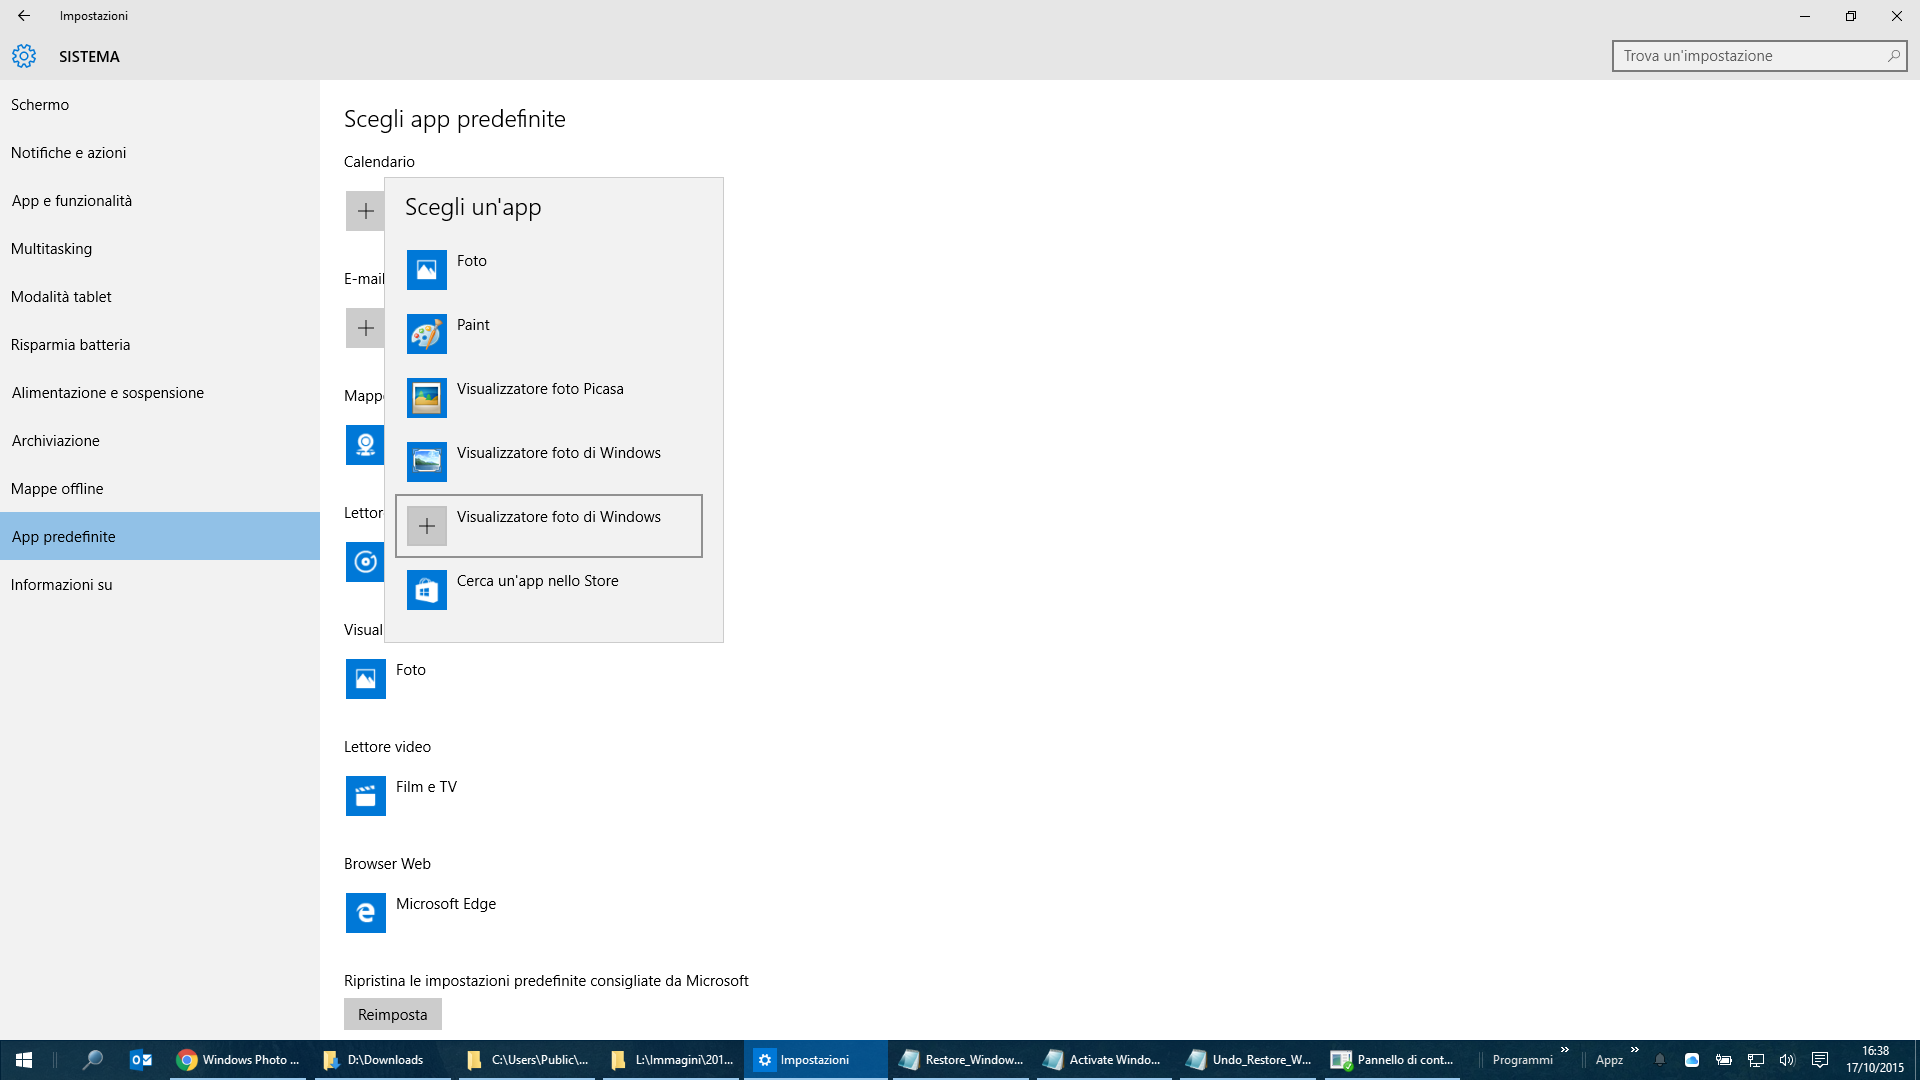Click the Settings gear icon beside SISTEMA

tap(24, 56)
